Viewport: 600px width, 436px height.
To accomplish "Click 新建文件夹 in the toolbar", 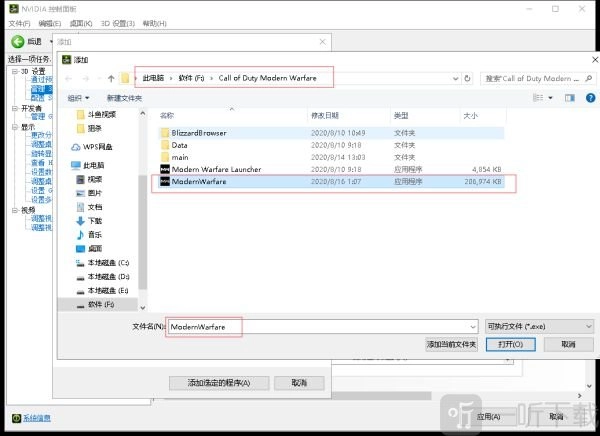I will [124, 98].
